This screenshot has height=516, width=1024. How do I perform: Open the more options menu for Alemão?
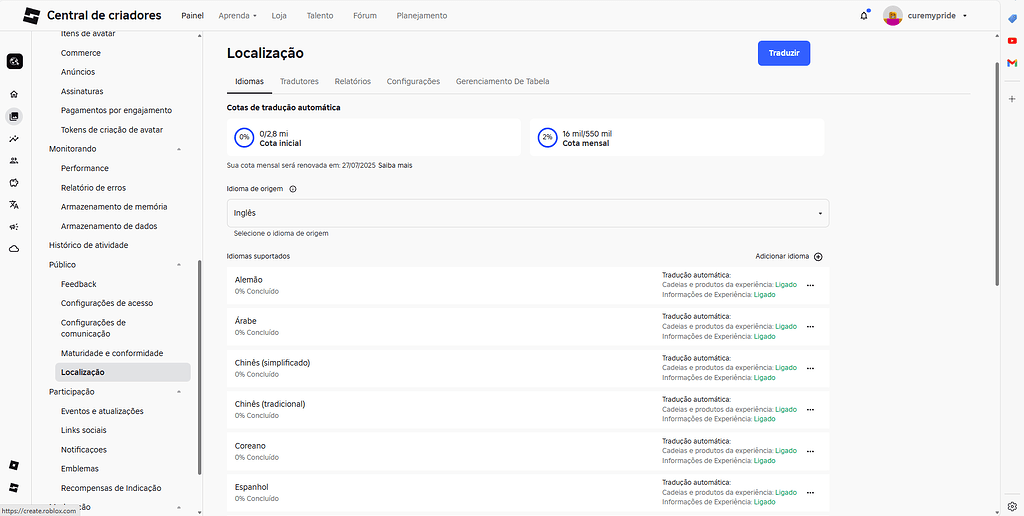pyautogui.click(x=810, y=285)
